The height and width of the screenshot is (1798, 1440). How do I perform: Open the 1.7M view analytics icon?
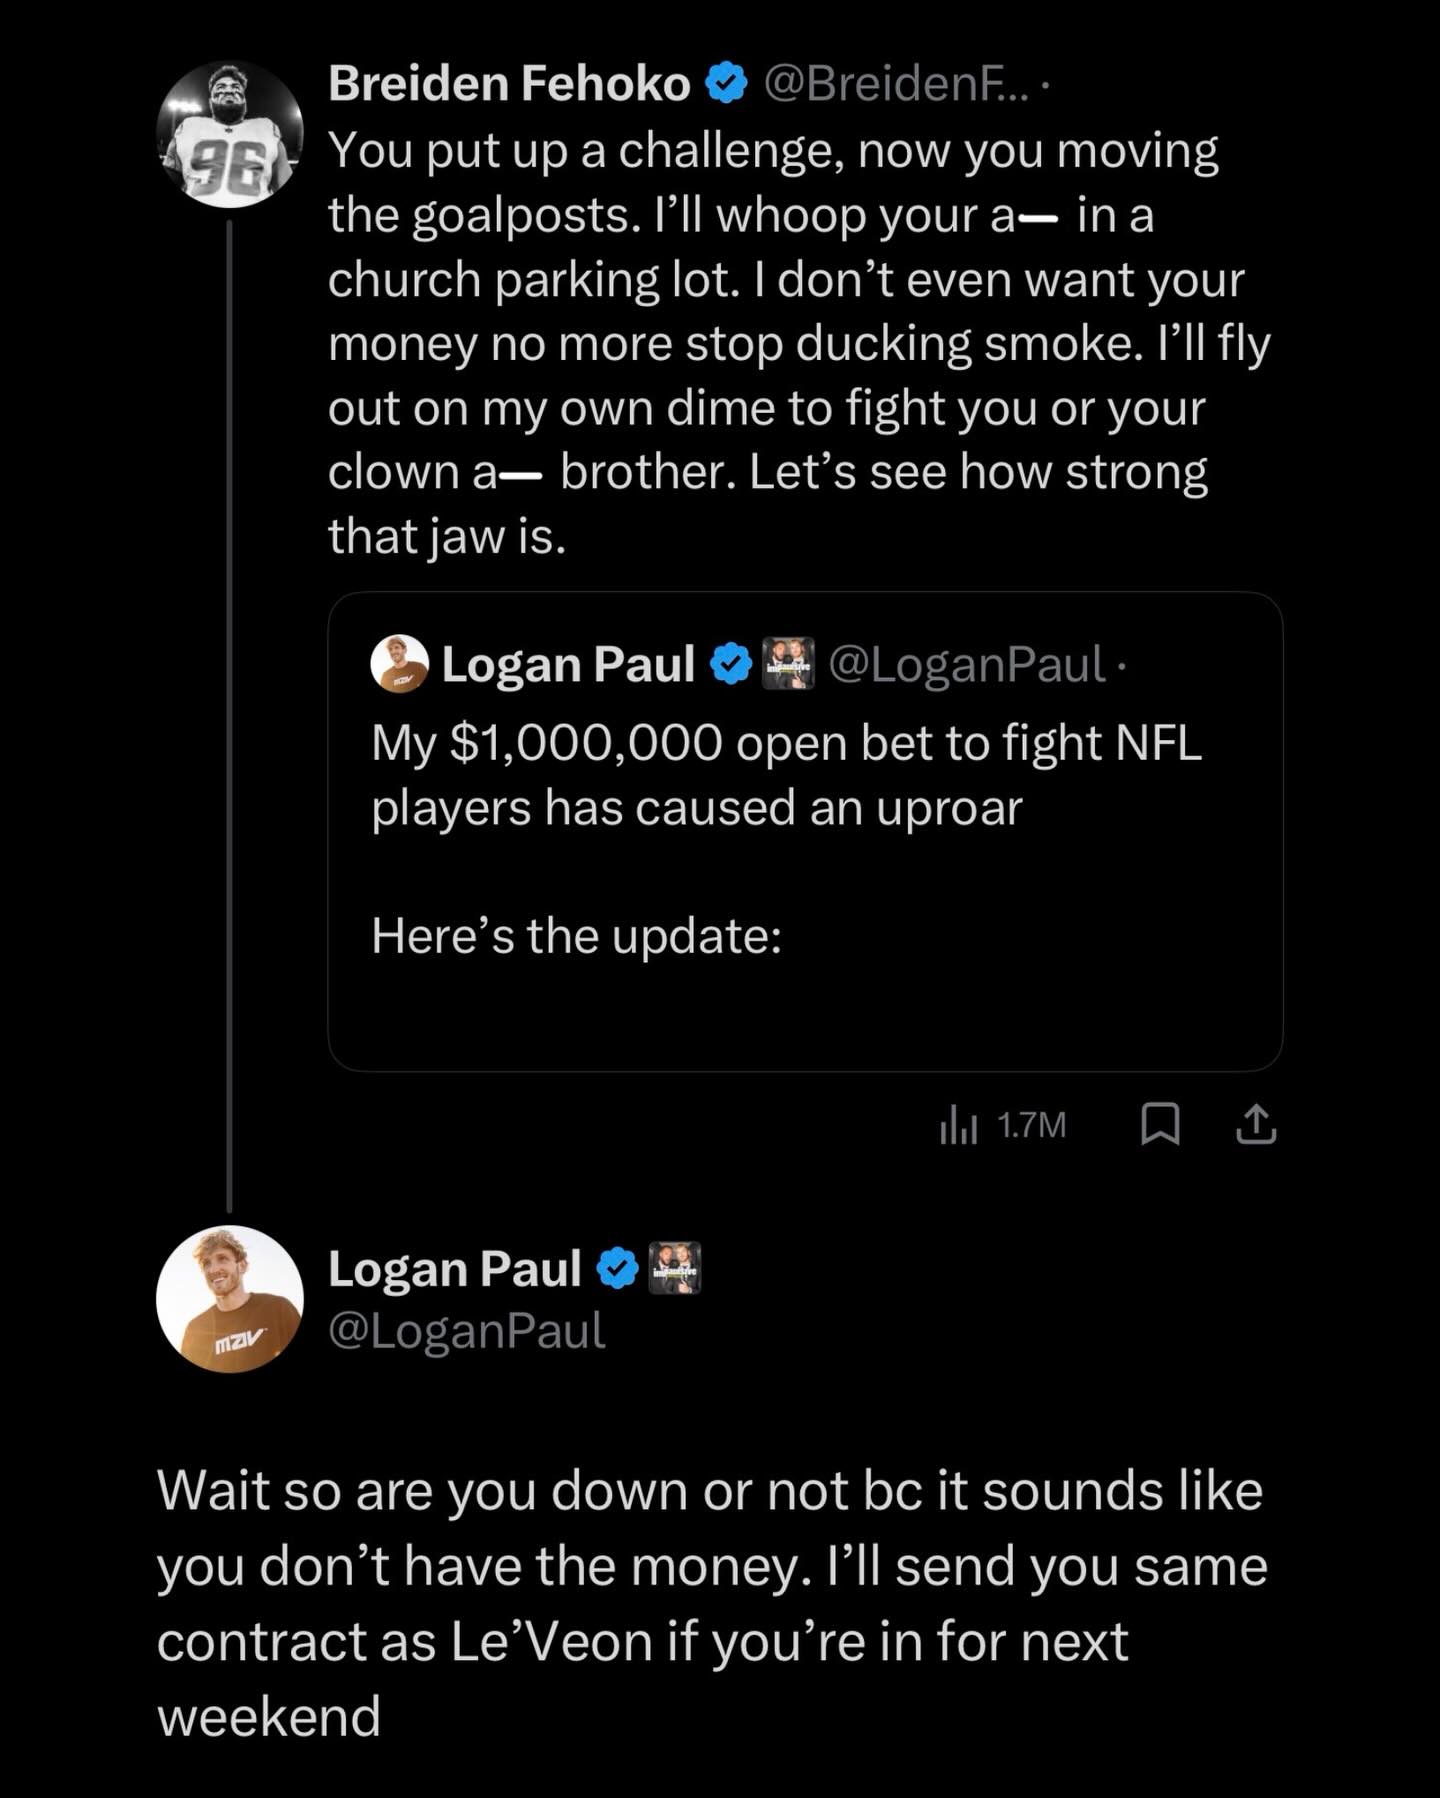point(1003,1126)
